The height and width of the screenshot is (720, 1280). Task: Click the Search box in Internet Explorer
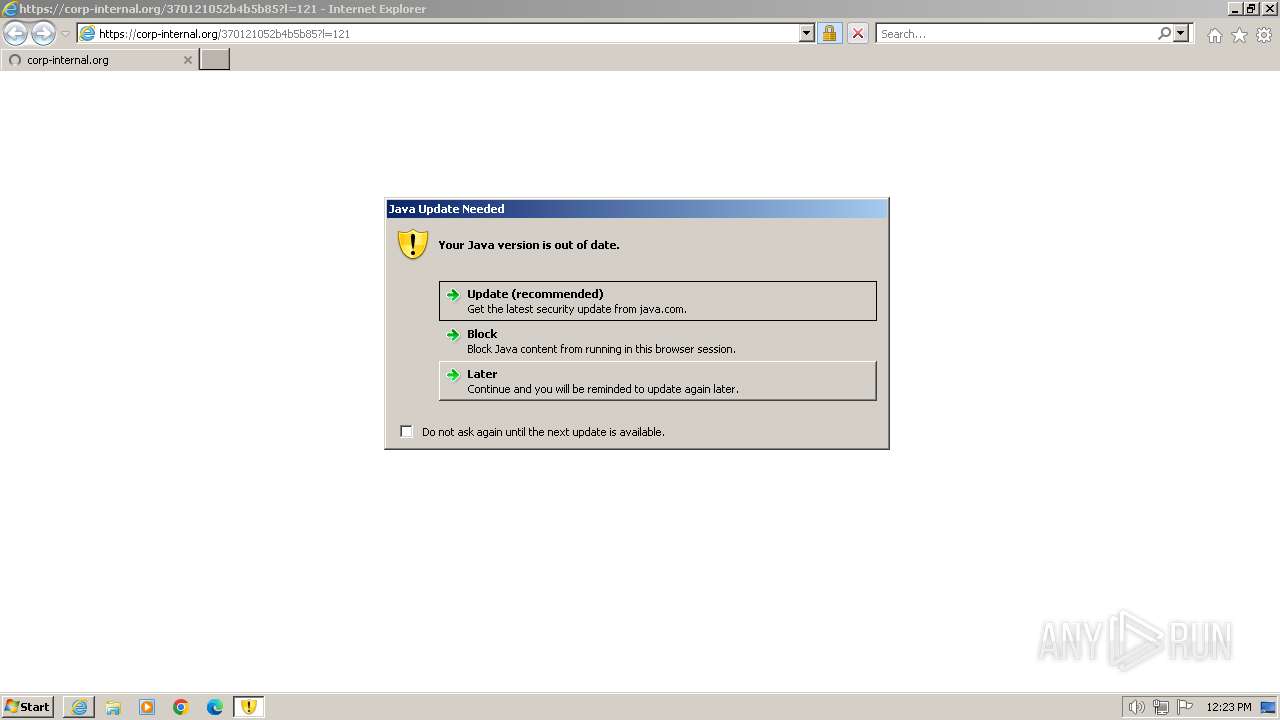coord(1015,34)
